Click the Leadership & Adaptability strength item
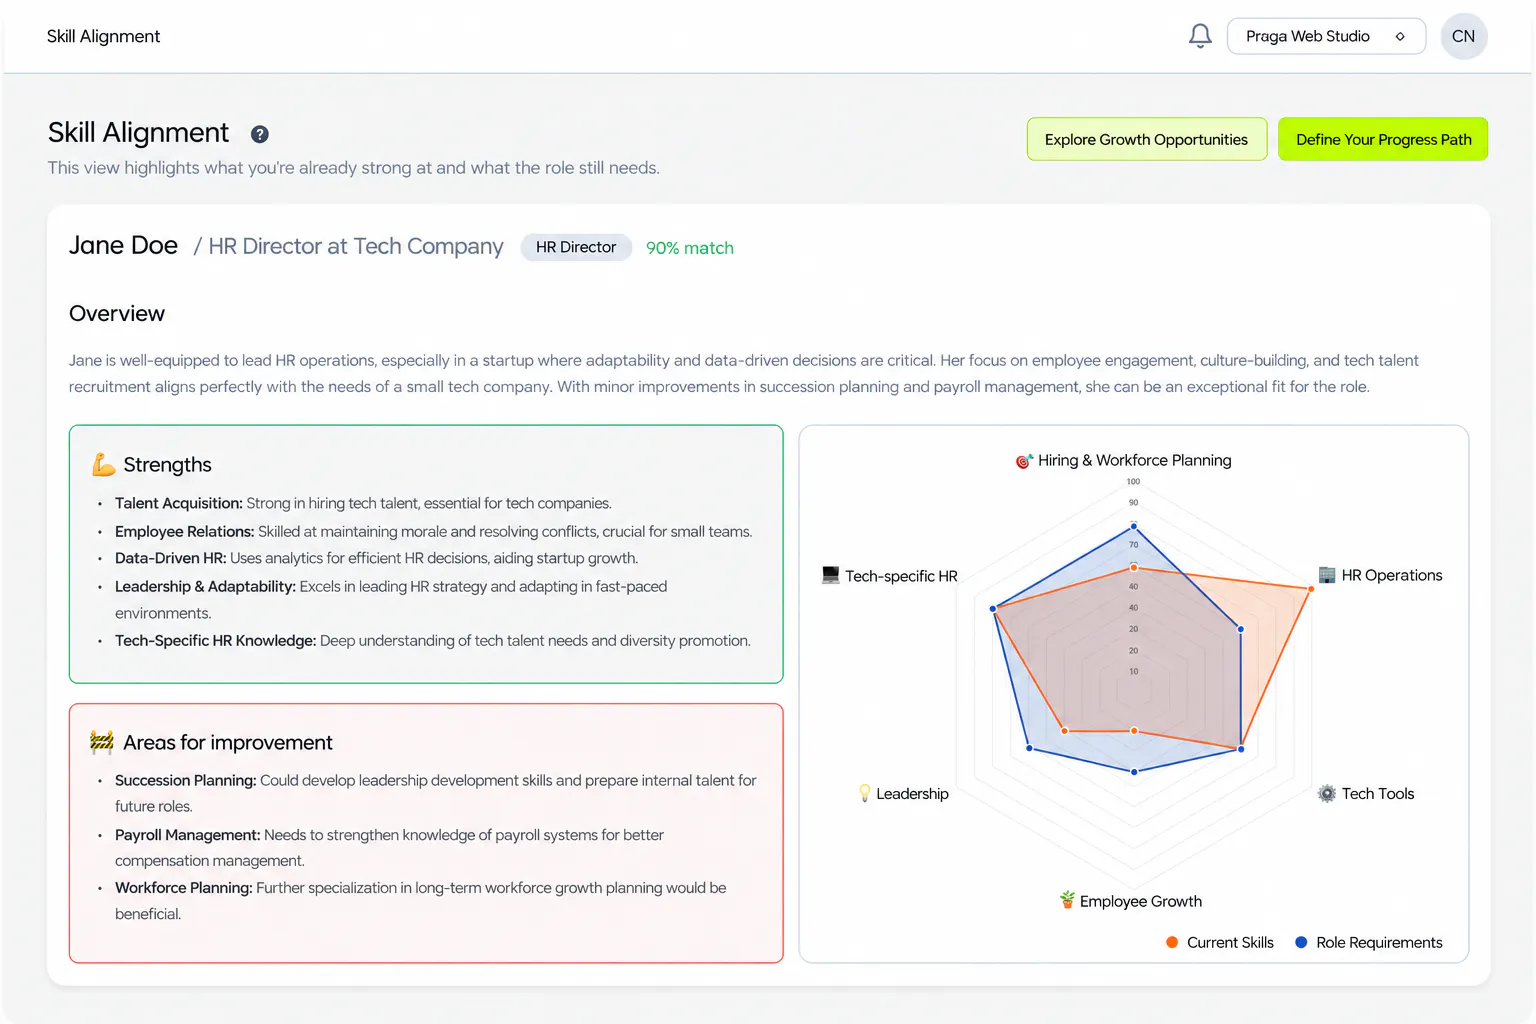This screenshot has width=1536, height=1024. pos(391,599)
